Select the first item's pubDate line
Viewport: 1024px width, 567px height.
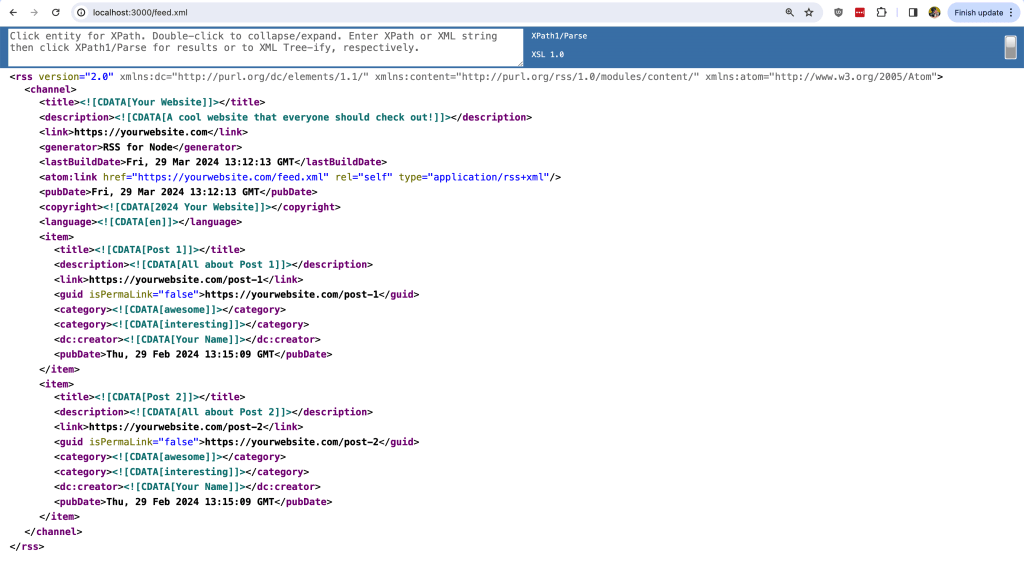click(193, 354)
